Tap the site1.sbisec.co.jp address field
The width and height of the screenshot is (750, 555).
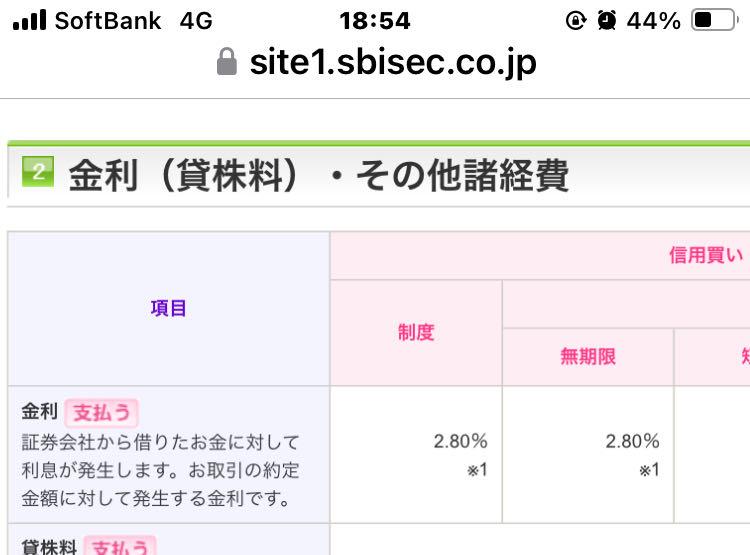pos(393,63)
